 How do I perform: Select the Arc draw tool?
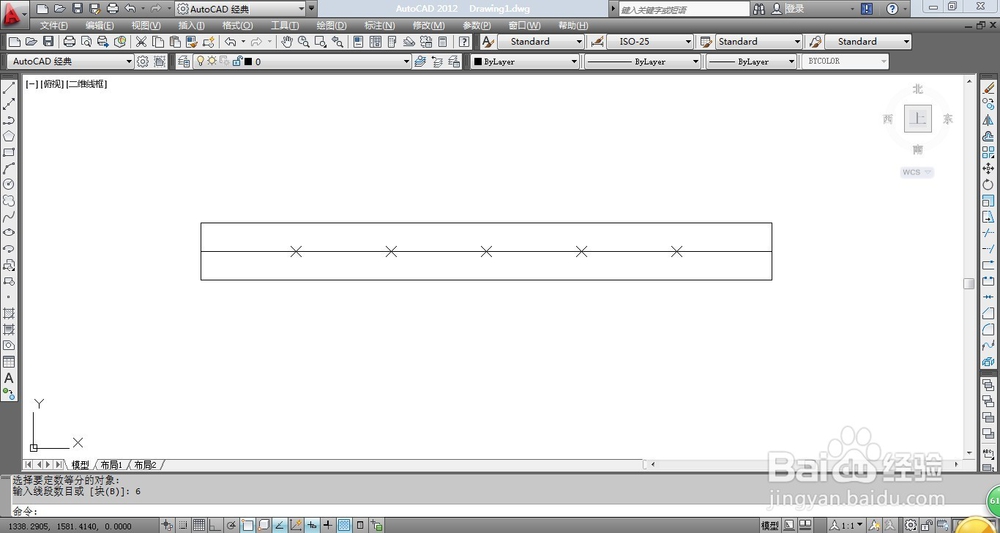coord(9,168)
